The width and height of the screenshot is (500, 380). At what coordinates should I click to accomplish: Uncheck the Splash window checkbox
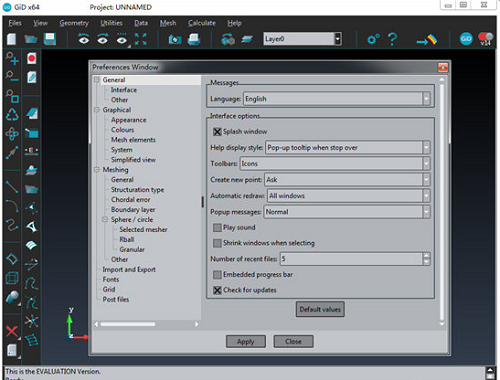coord(217,132)
